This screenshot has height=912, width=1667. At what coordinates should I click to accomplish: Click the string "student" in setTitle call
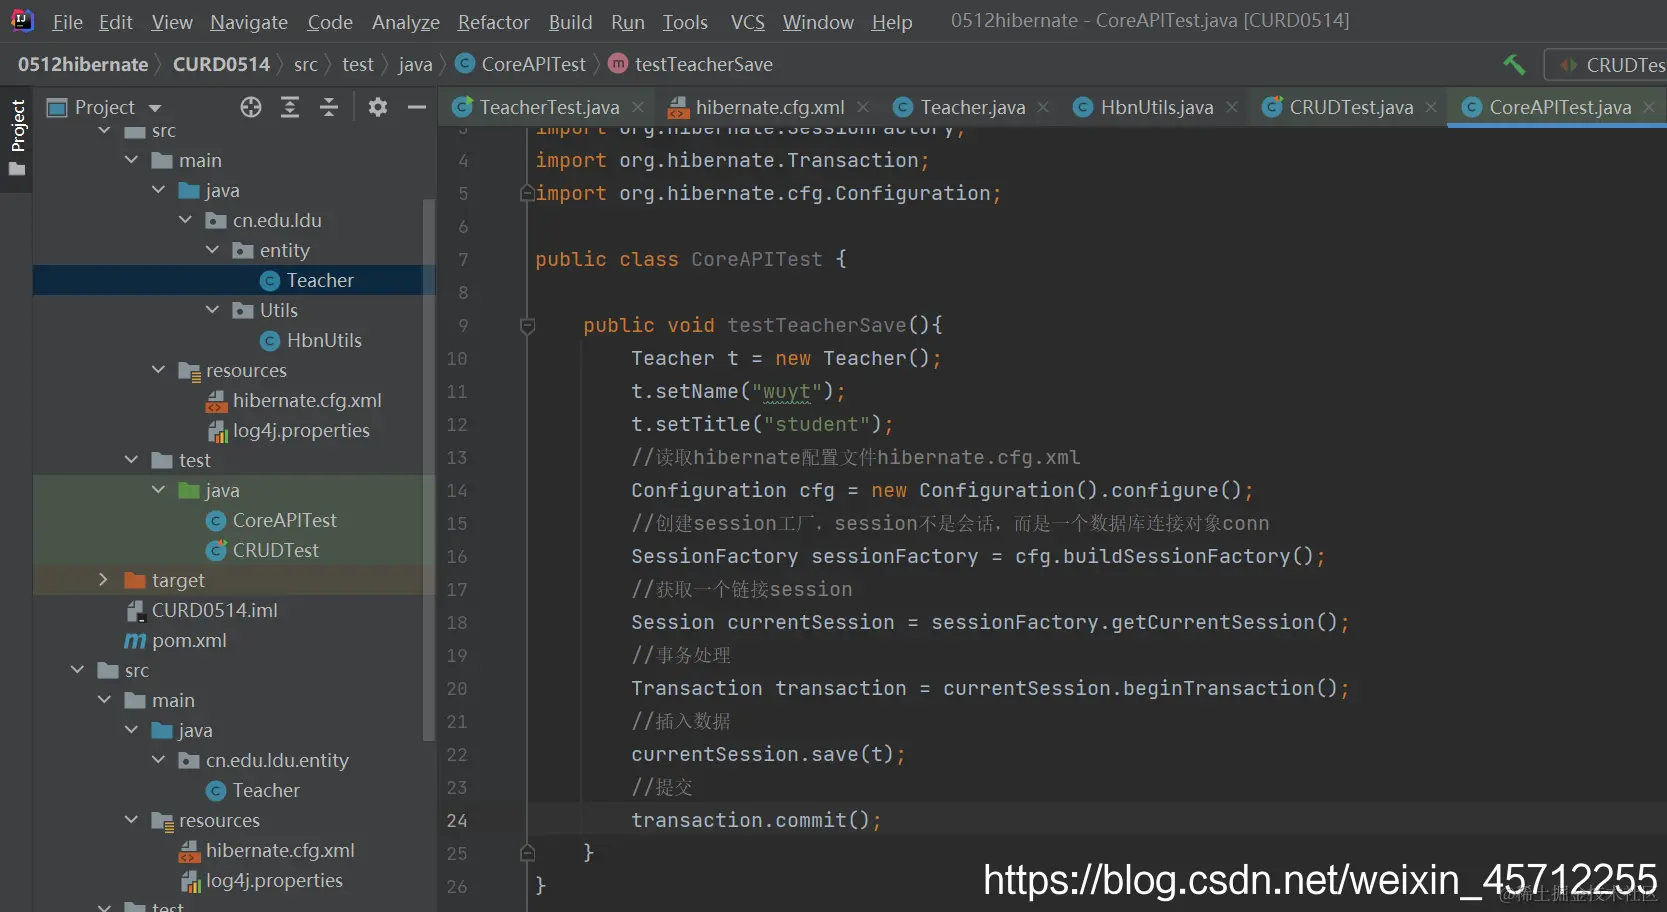(x=817, y=424)
